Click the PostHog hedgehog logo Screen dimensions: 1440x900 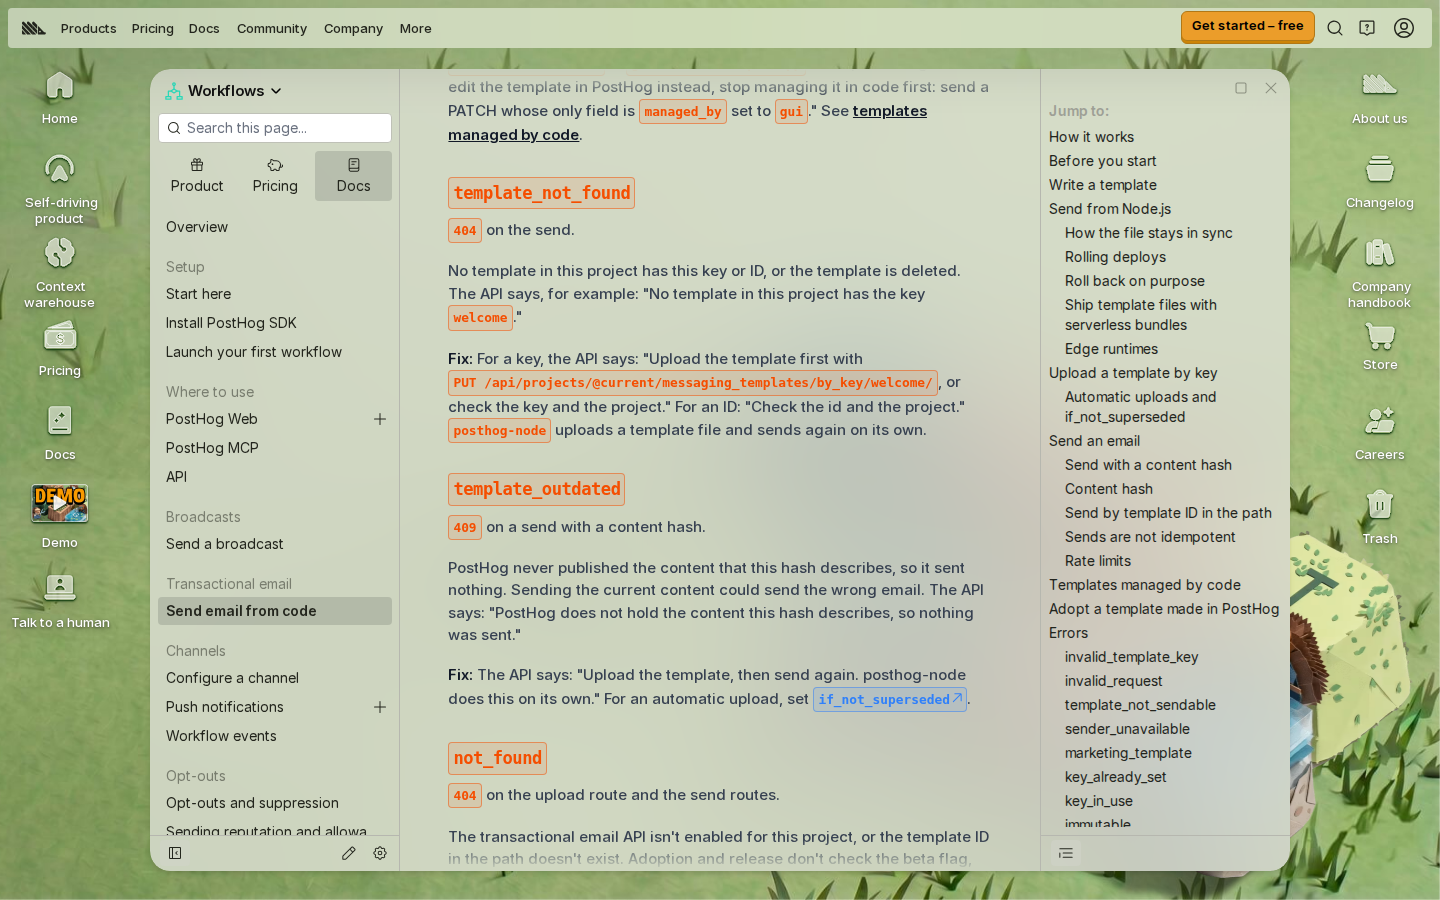[34, 28]
